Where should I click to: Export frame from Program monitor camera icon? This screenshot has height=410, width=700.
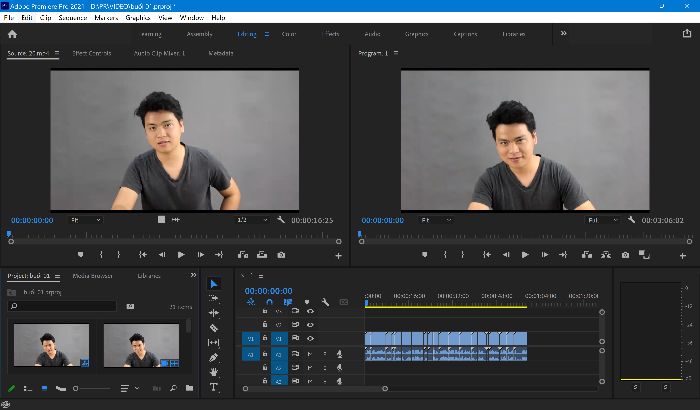click(x=625, y=255)
